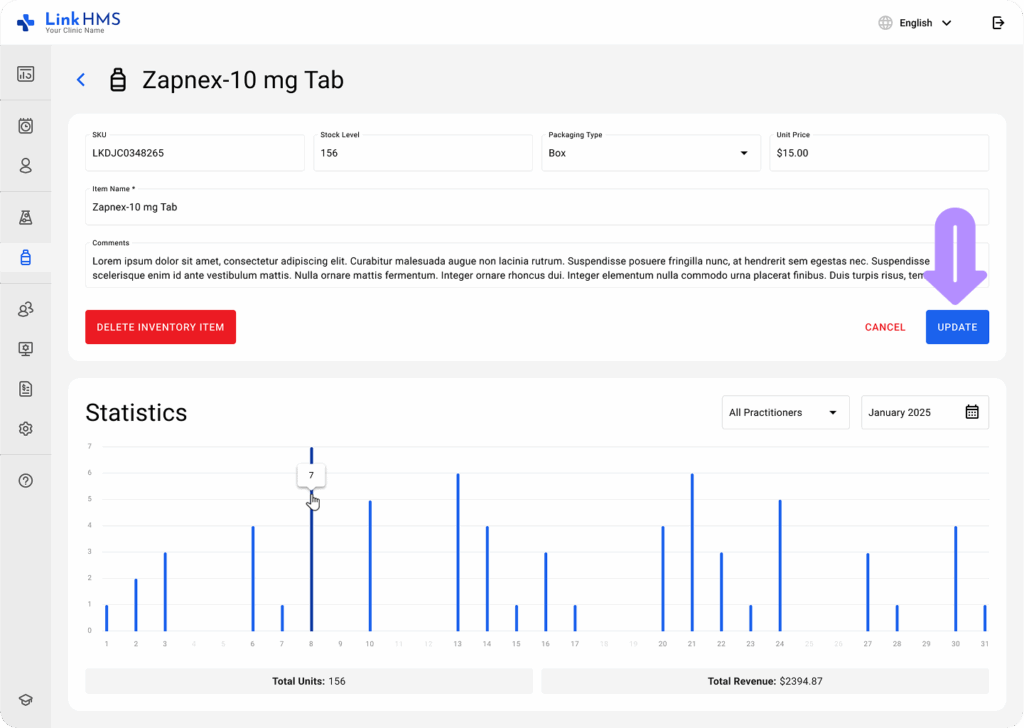The height and width of the screenshot is (728, 1024).
Task: Click the chart bar for day 20
Action: 663,578
